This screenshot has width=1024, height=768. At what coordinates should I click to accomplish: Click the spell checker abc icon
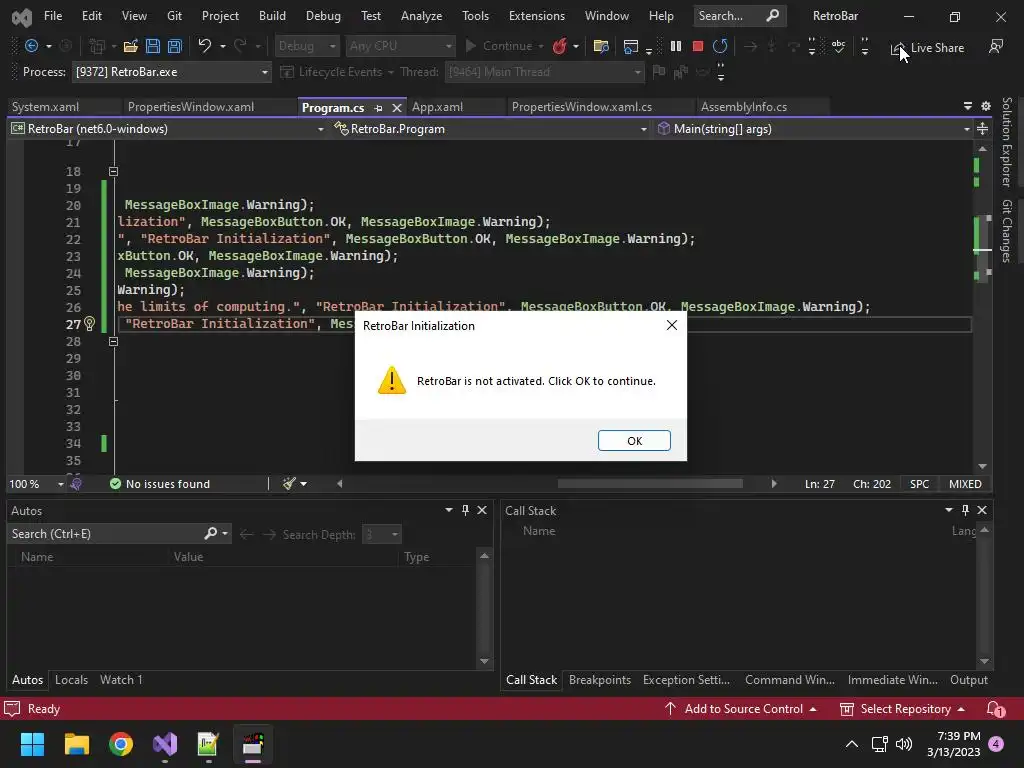tap(839, 46)
